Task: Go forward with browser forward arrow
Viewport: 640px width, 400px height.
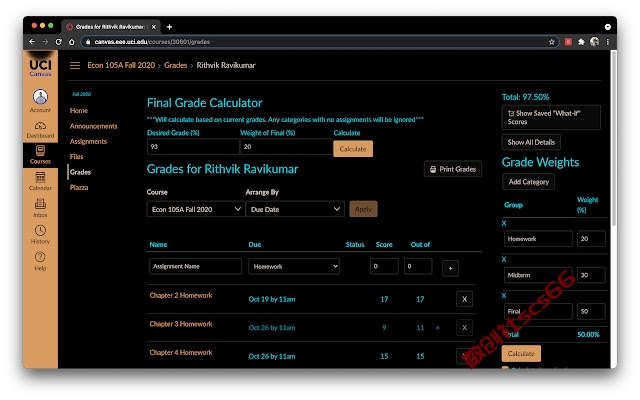Action: (x=45, y=42)
